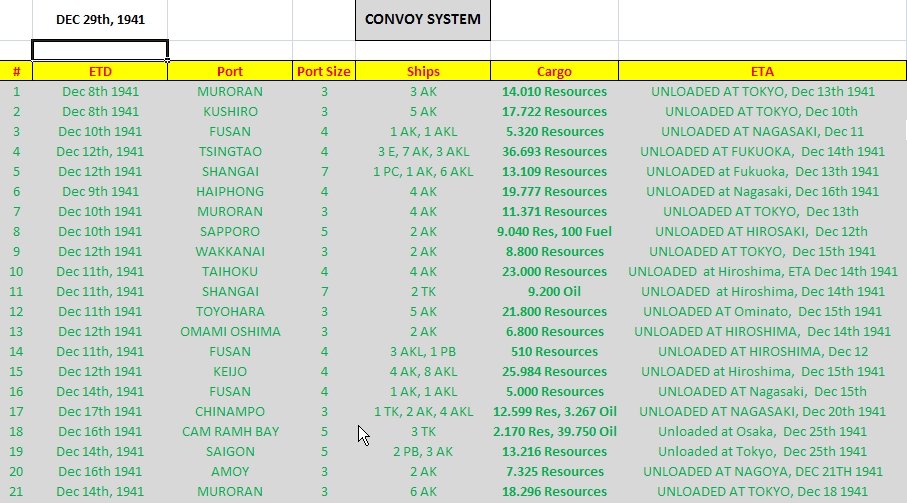The image size is (907, 503).
Task: Select ETA cell UNLOADED AT HIROSHIMA, Dec 12
Action: click(762, 352)
